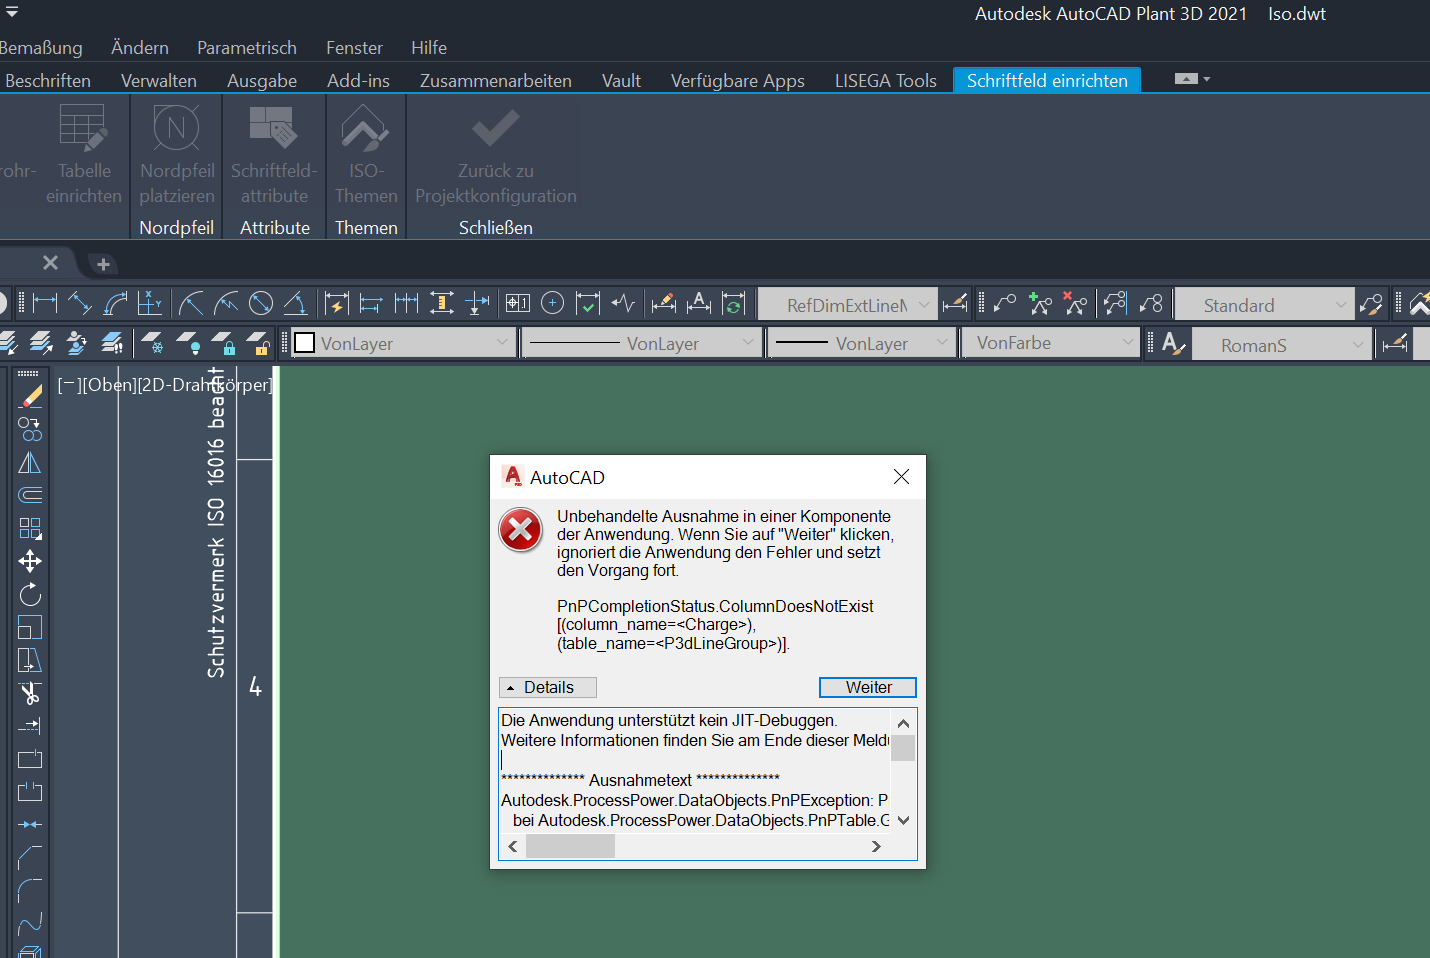Select the Collect multileaders tool
The height and width of the screenshot is (958, 1430).
(1151, 303)
